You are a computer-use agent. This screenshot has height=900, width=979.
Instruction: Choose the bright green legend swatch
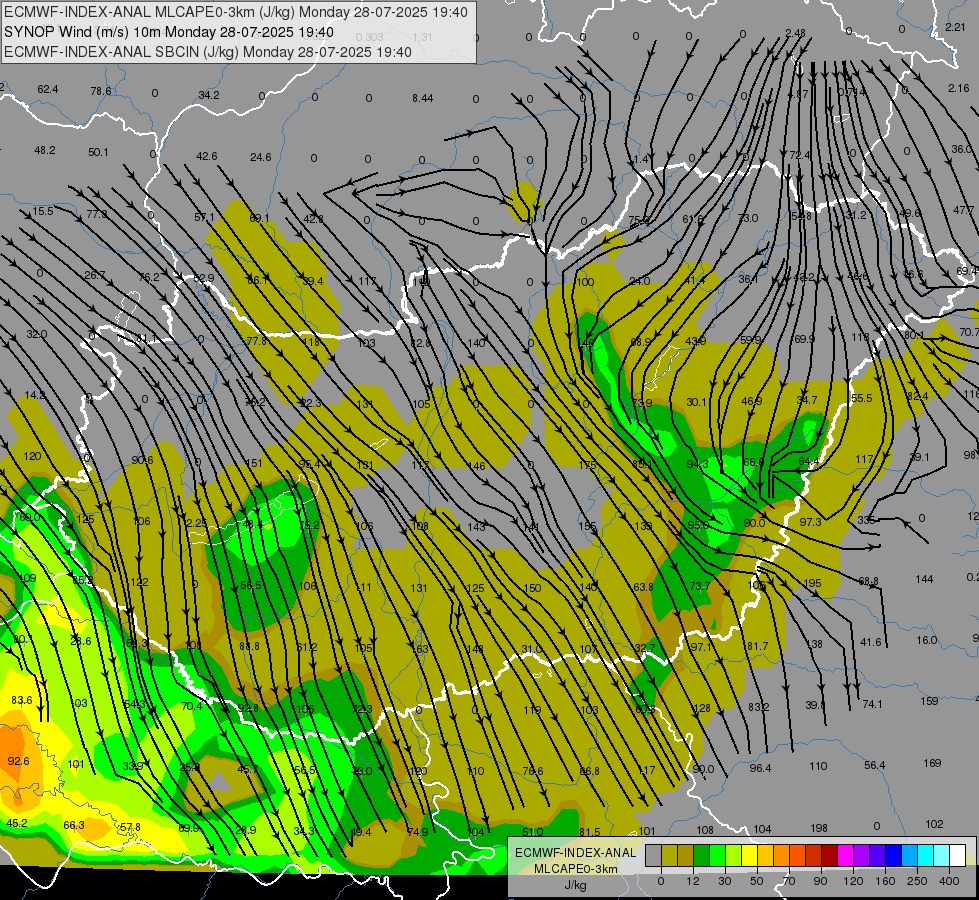coord(717,855)
